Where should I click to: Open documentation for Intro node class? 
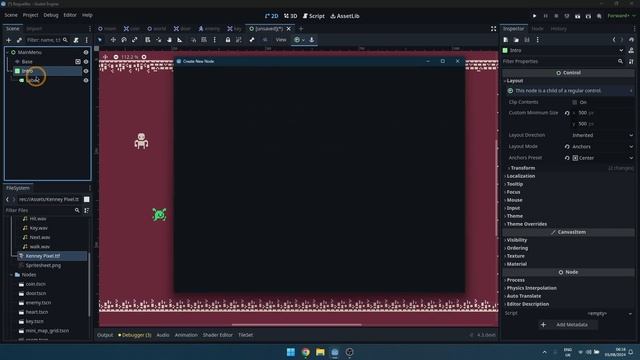(x=631, y=50)
